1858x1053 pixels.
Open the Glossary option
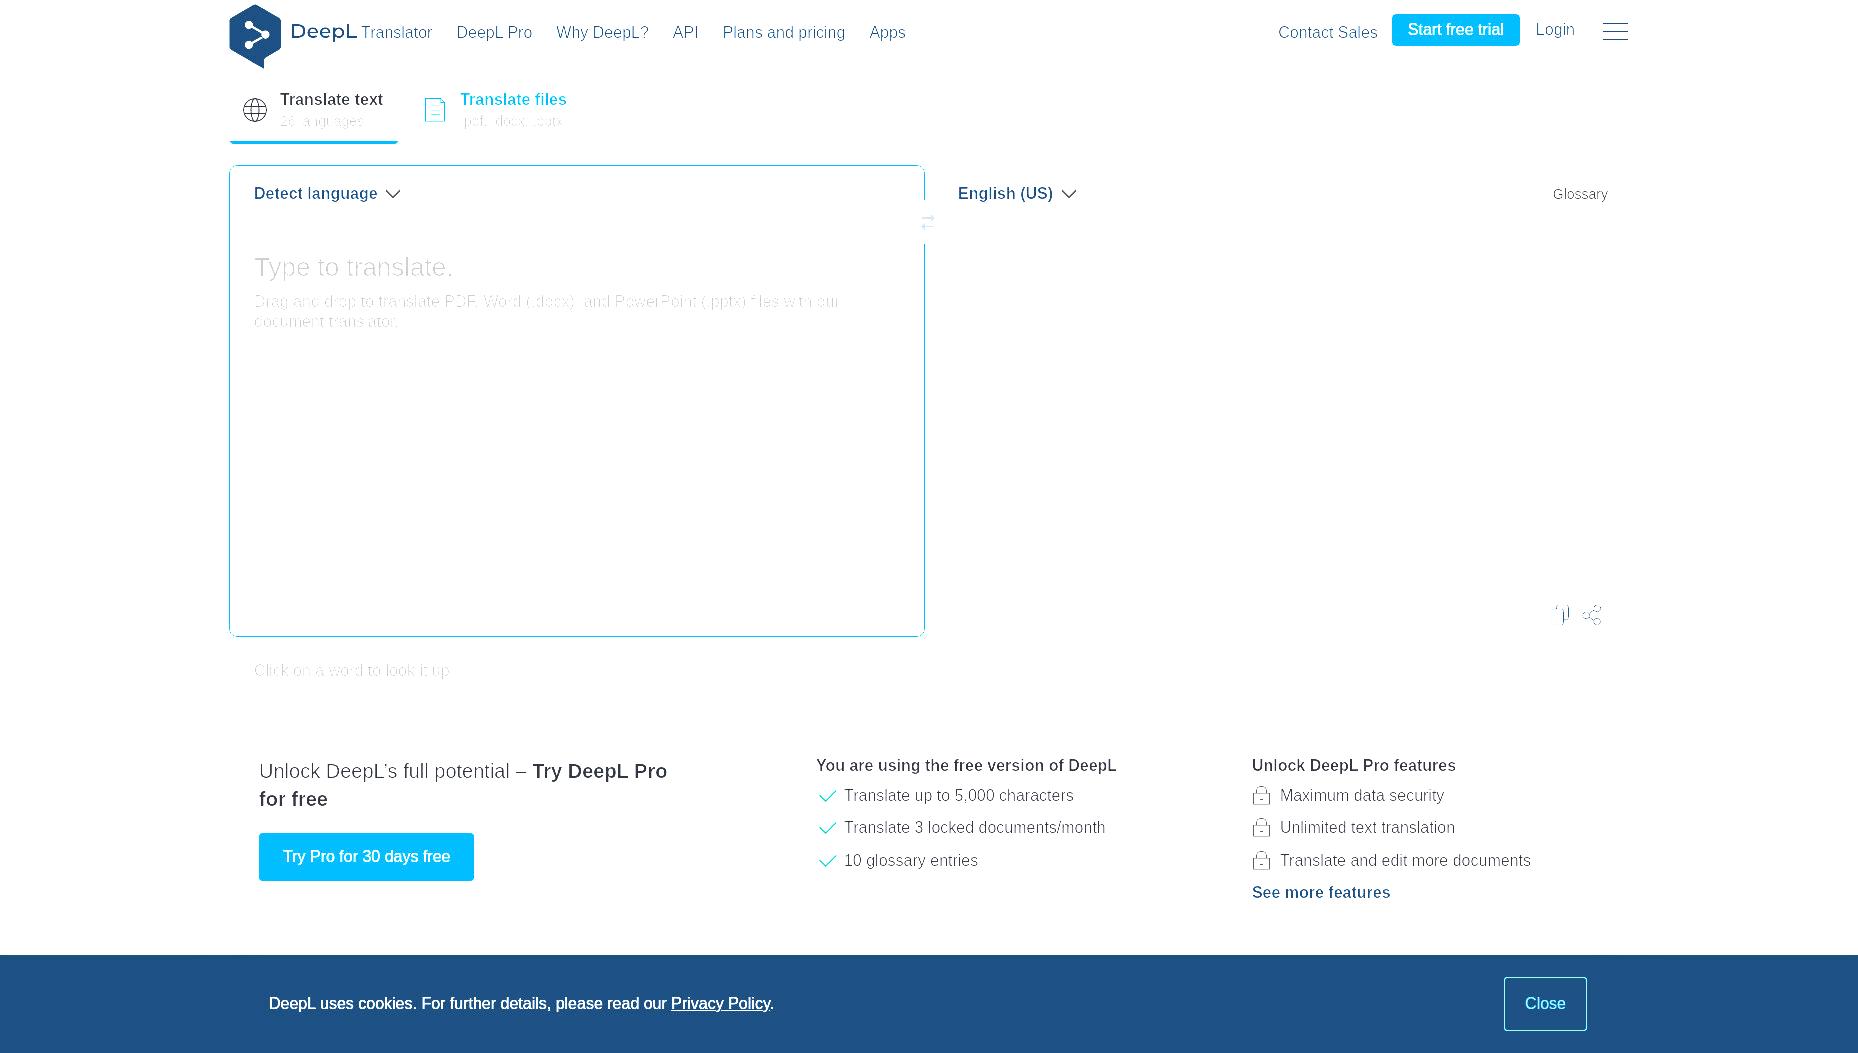(1580, 194)
